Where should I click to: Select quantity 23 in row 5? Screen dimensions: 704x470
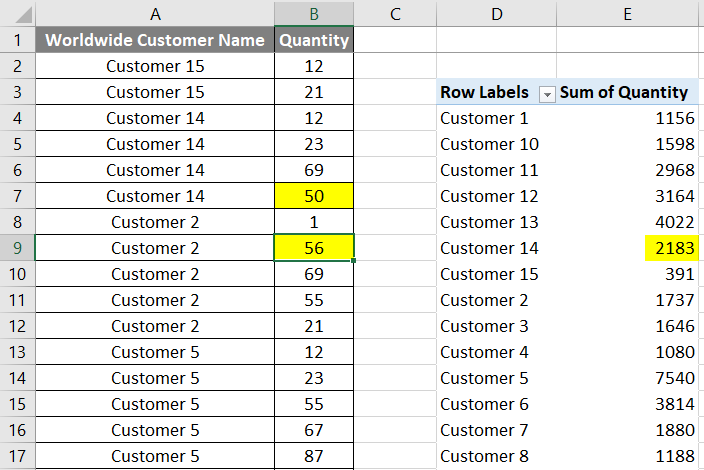[x=314, y=144]
